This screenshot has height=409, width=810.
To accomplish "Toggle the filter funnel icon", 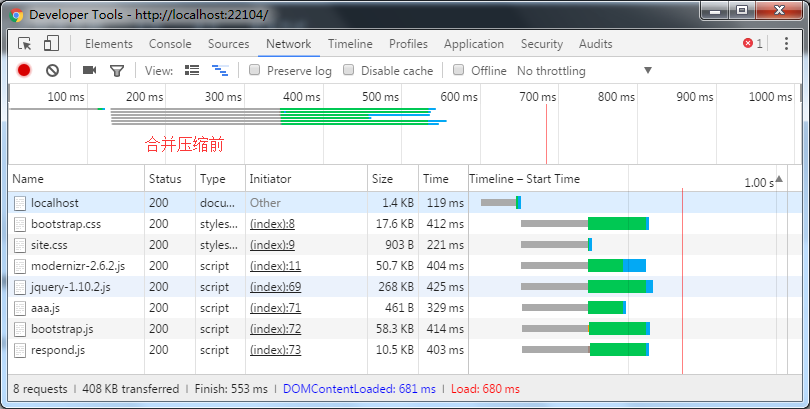I will coord(117,71).
